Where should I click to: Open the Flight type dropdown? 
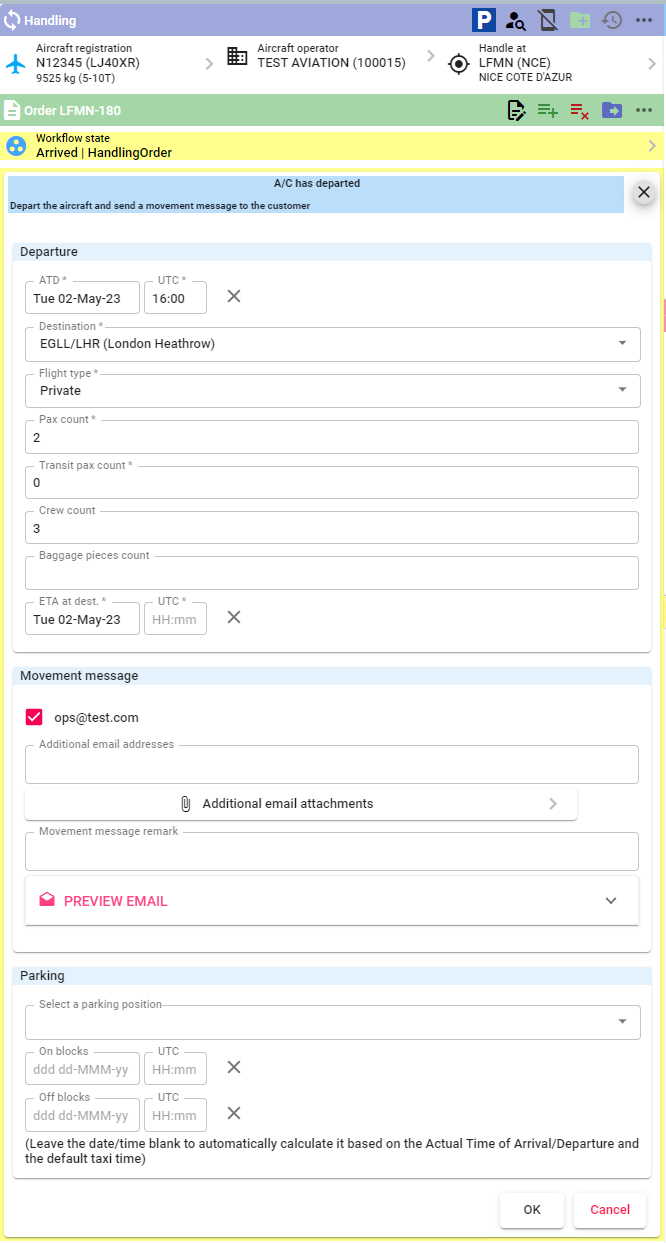tap(333, 390)
